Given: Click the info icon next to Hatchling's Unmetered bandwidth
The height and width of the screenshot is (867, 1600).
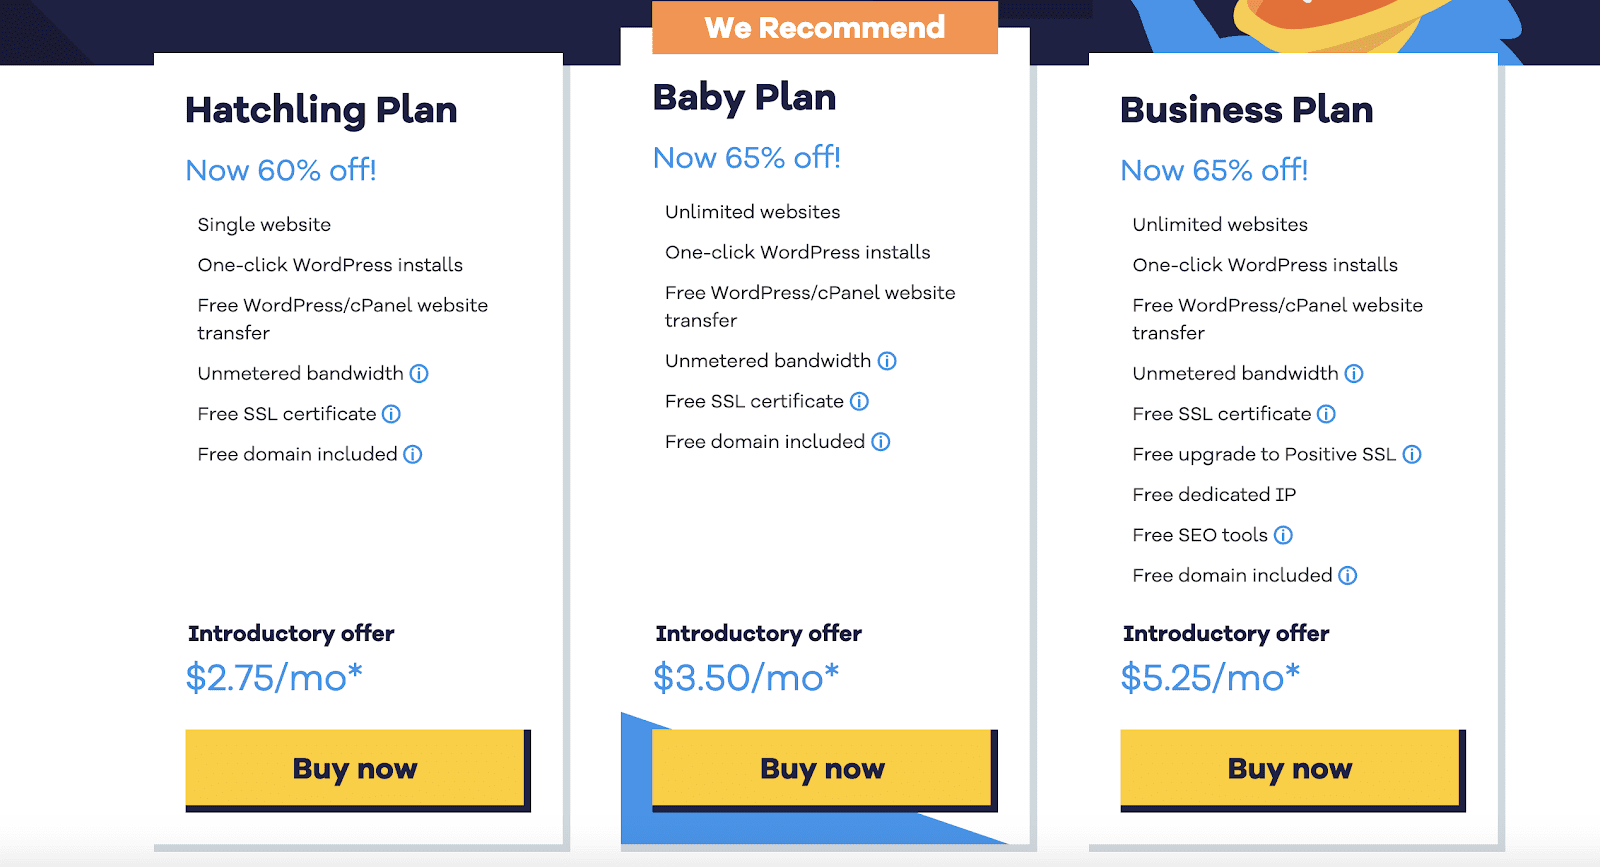Looking at the screenshot, I should (x=421, y=373).
